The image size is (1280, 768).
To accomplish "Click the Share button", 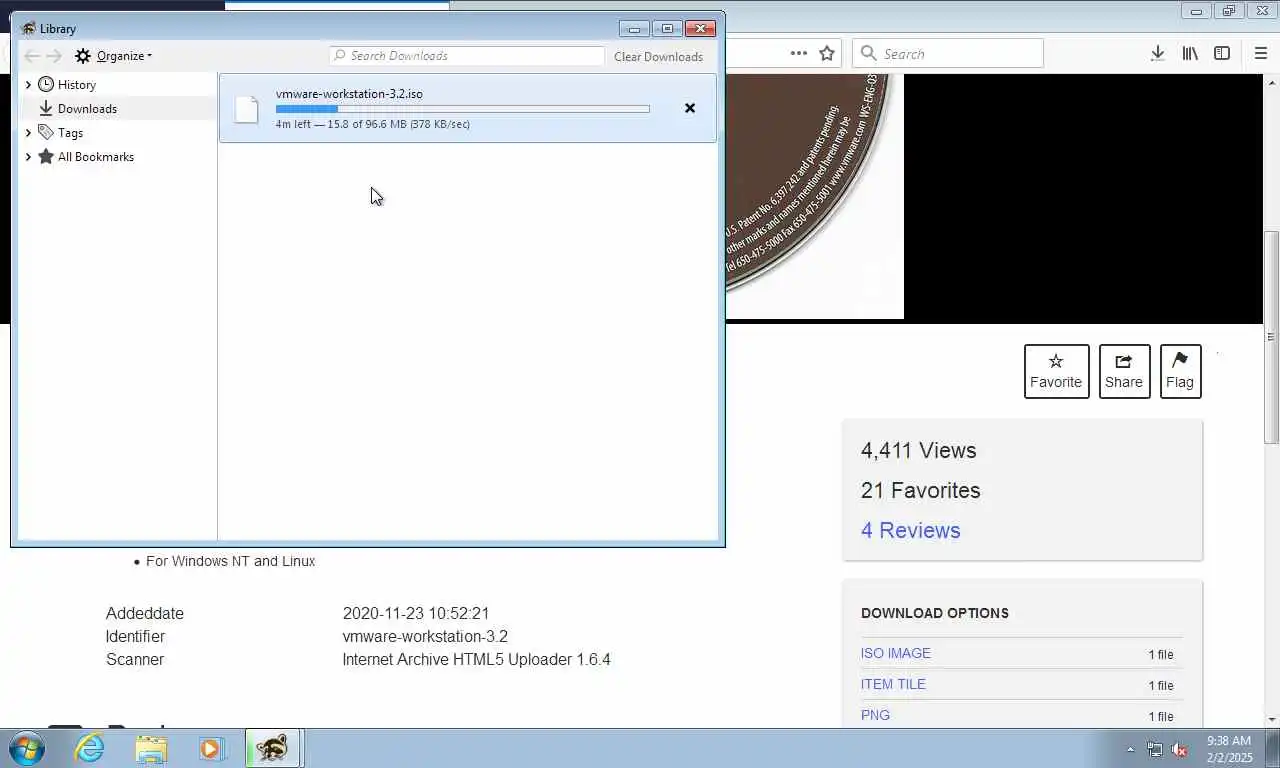I will pos(1124,371).
